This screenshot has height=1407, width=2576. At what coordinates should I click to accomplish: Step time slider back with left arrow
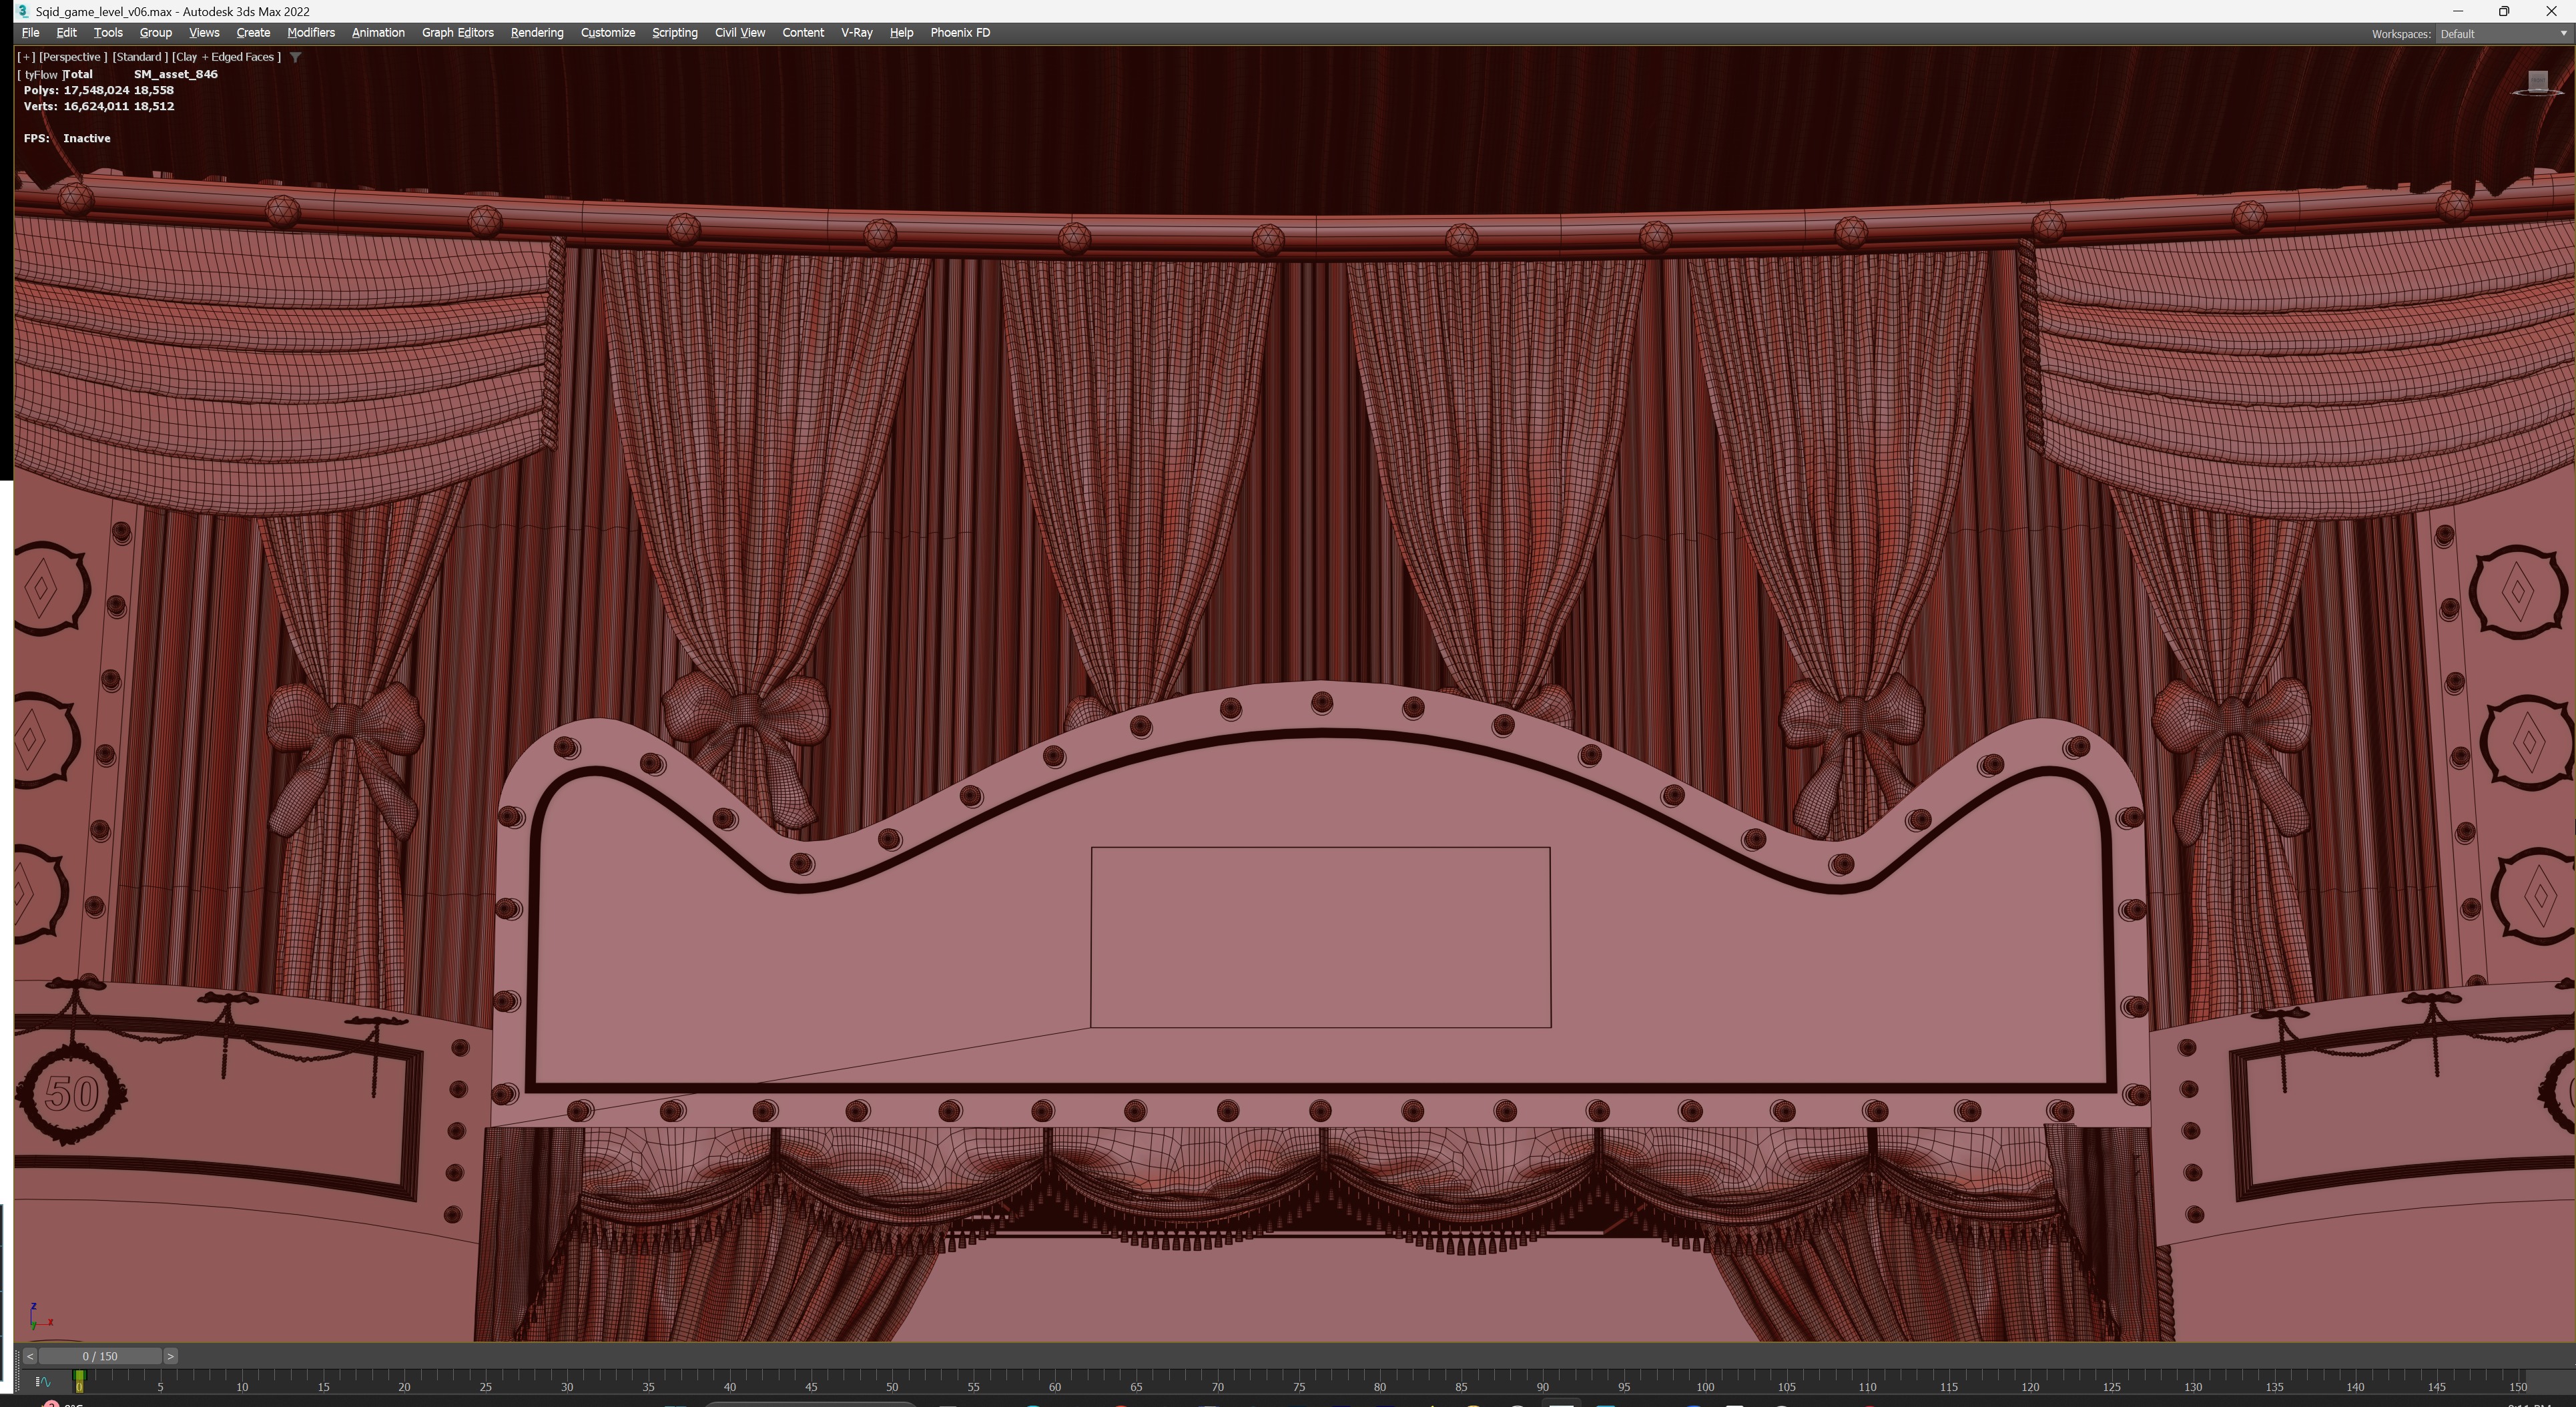point(30,1356)
